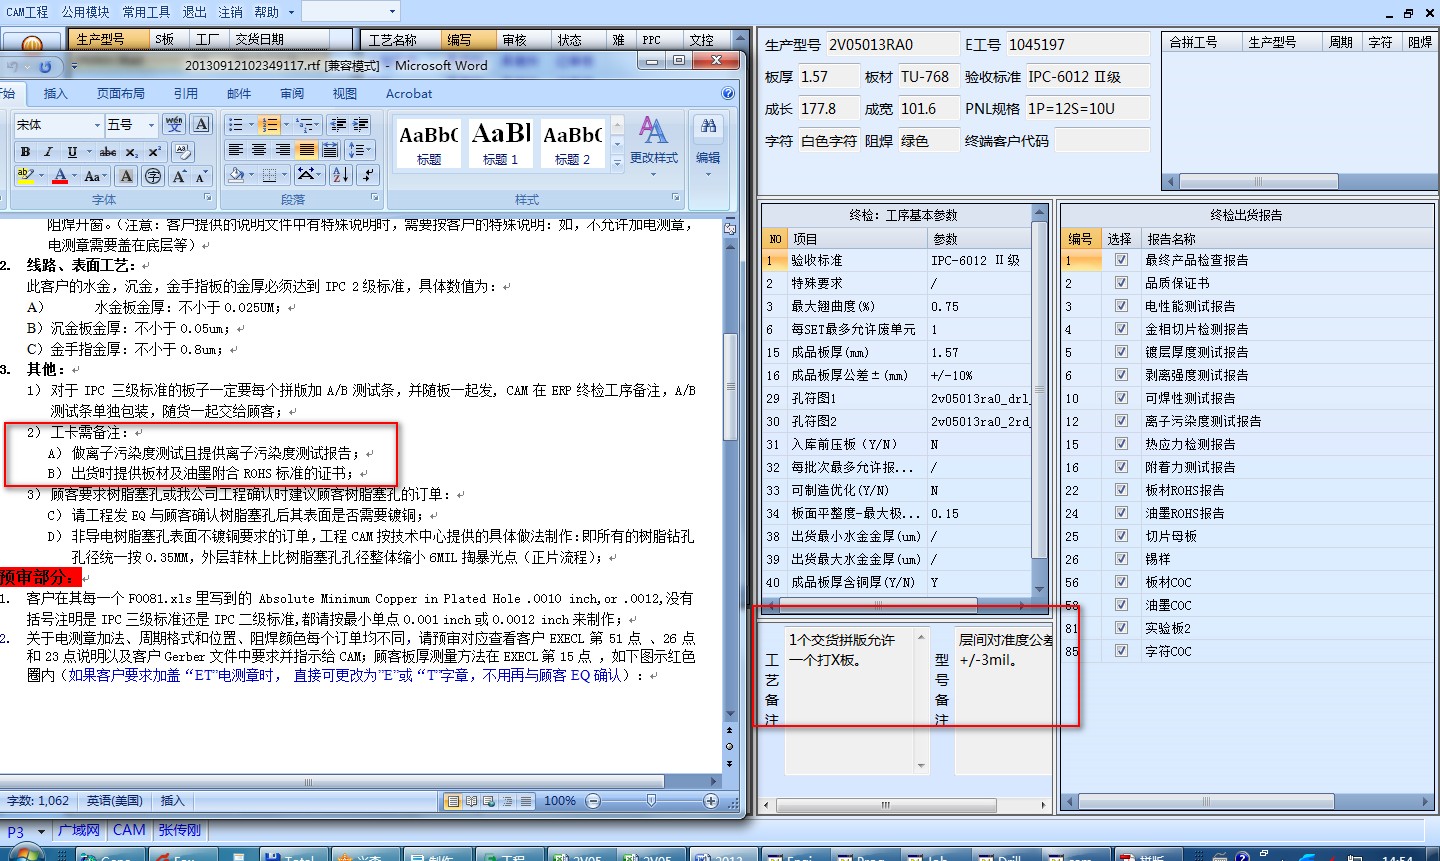Open the 帮助 menu dropdown arrow
This screenshot has width=1440, height=861.
tap(291, 12)
